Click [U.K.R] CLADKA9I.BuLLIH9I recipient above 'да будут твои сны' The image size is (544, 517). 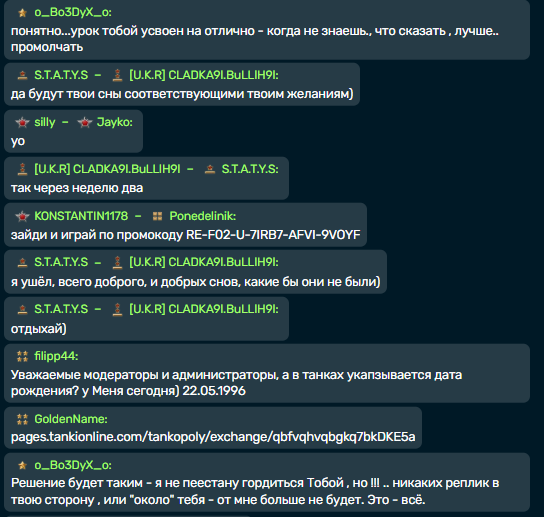[x=204, y=75]
